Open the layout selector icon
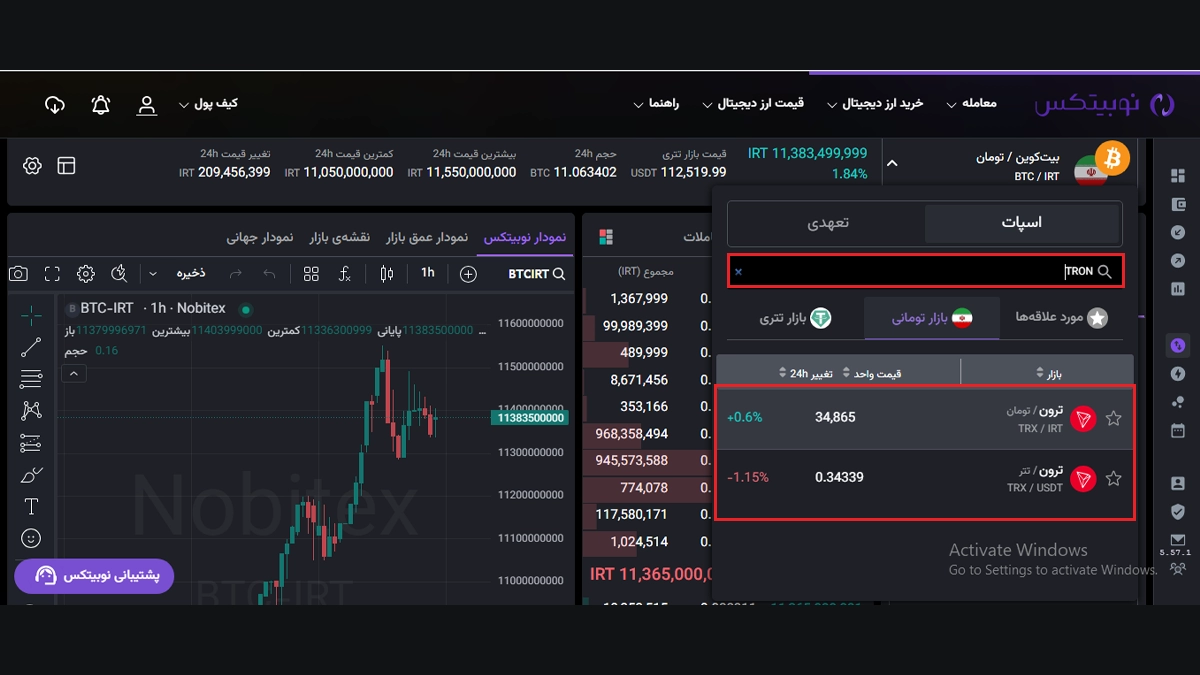The width and height of the screenshot is (1200, 675). 66,166
